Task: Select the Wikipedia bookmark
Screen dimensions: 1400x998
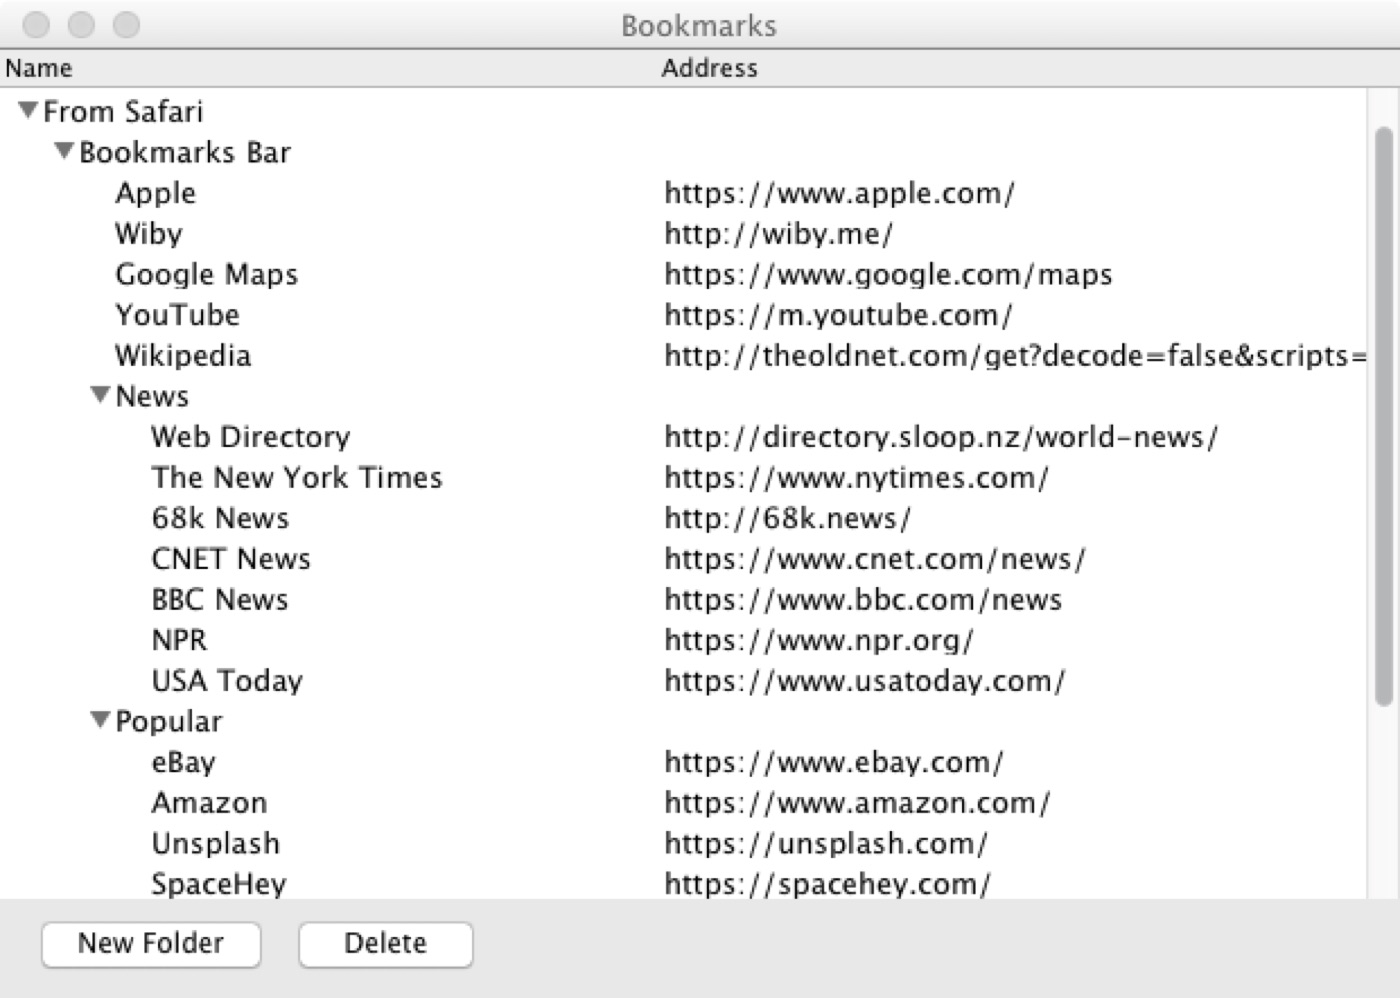Action: coord(183,356)
